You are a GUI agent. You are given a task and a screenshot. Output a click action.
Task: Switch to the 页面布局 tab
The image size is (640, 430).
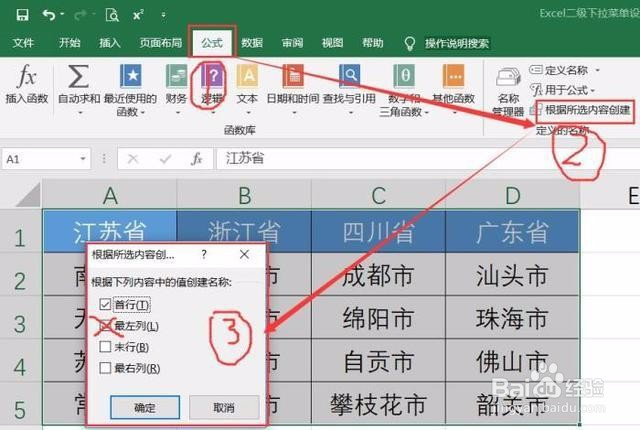[x=161, y=43]
